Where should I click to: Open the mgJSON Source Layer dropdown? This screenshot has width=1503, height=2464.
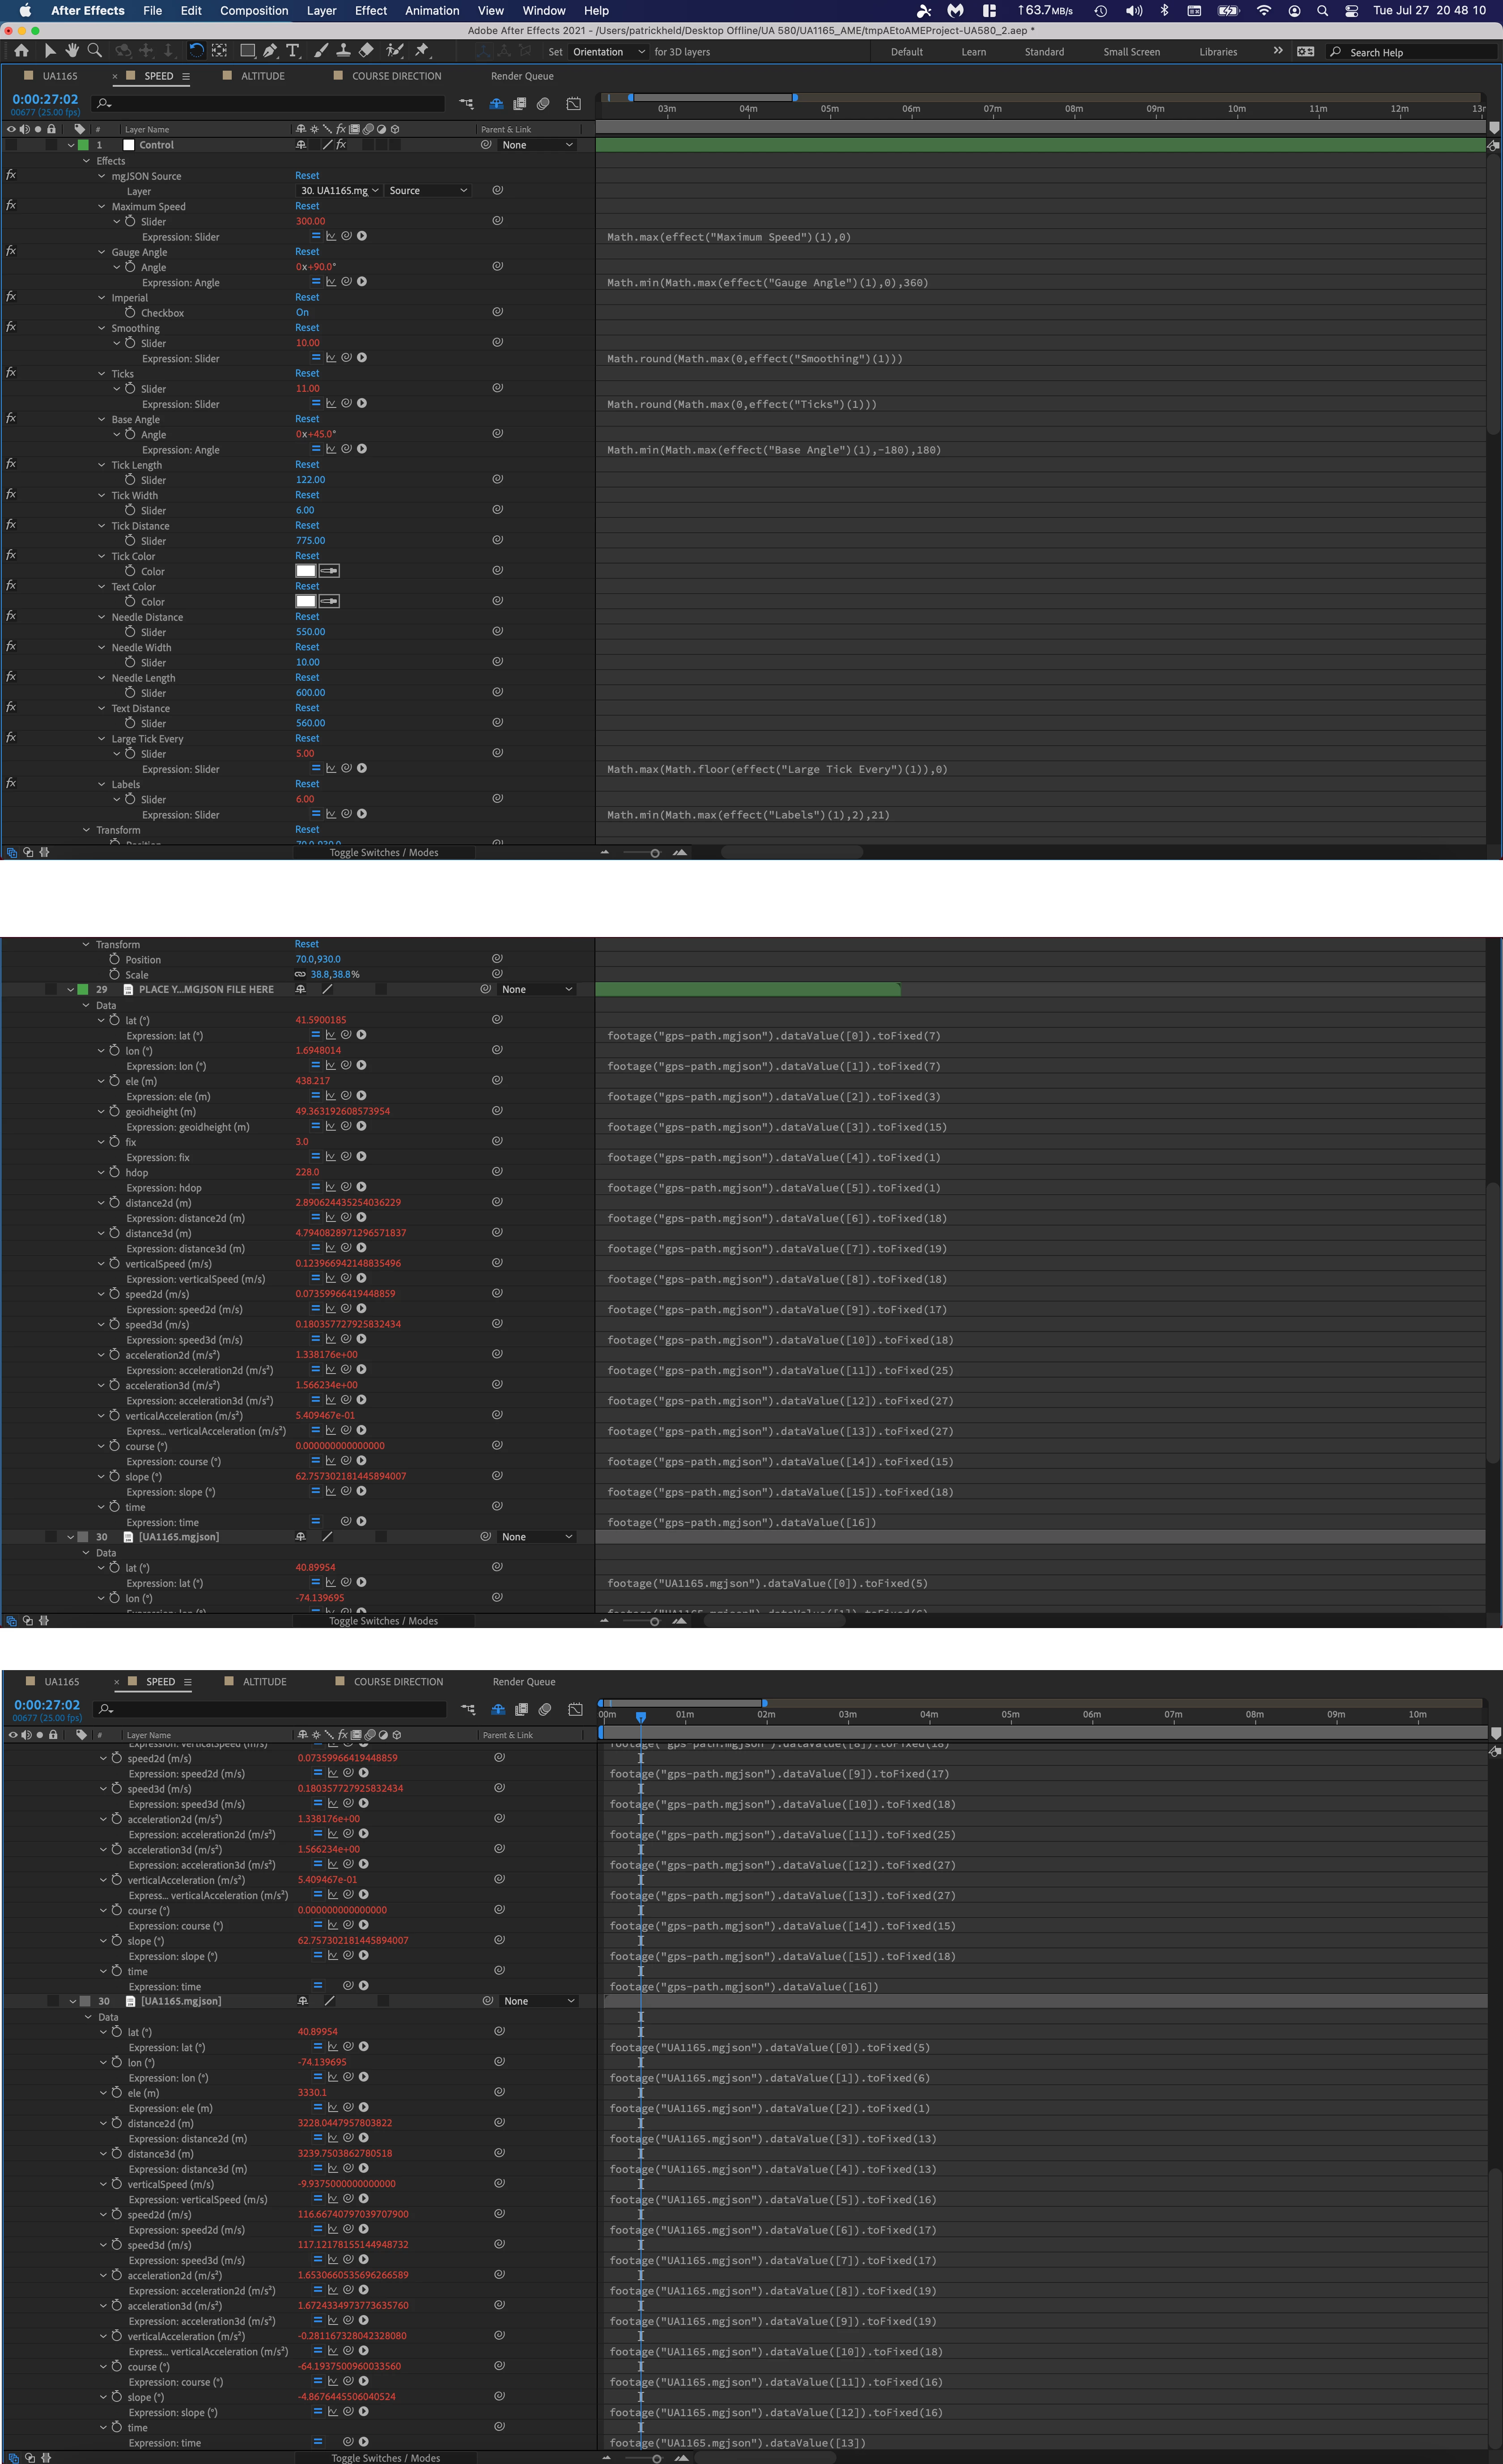coord(339,190)
